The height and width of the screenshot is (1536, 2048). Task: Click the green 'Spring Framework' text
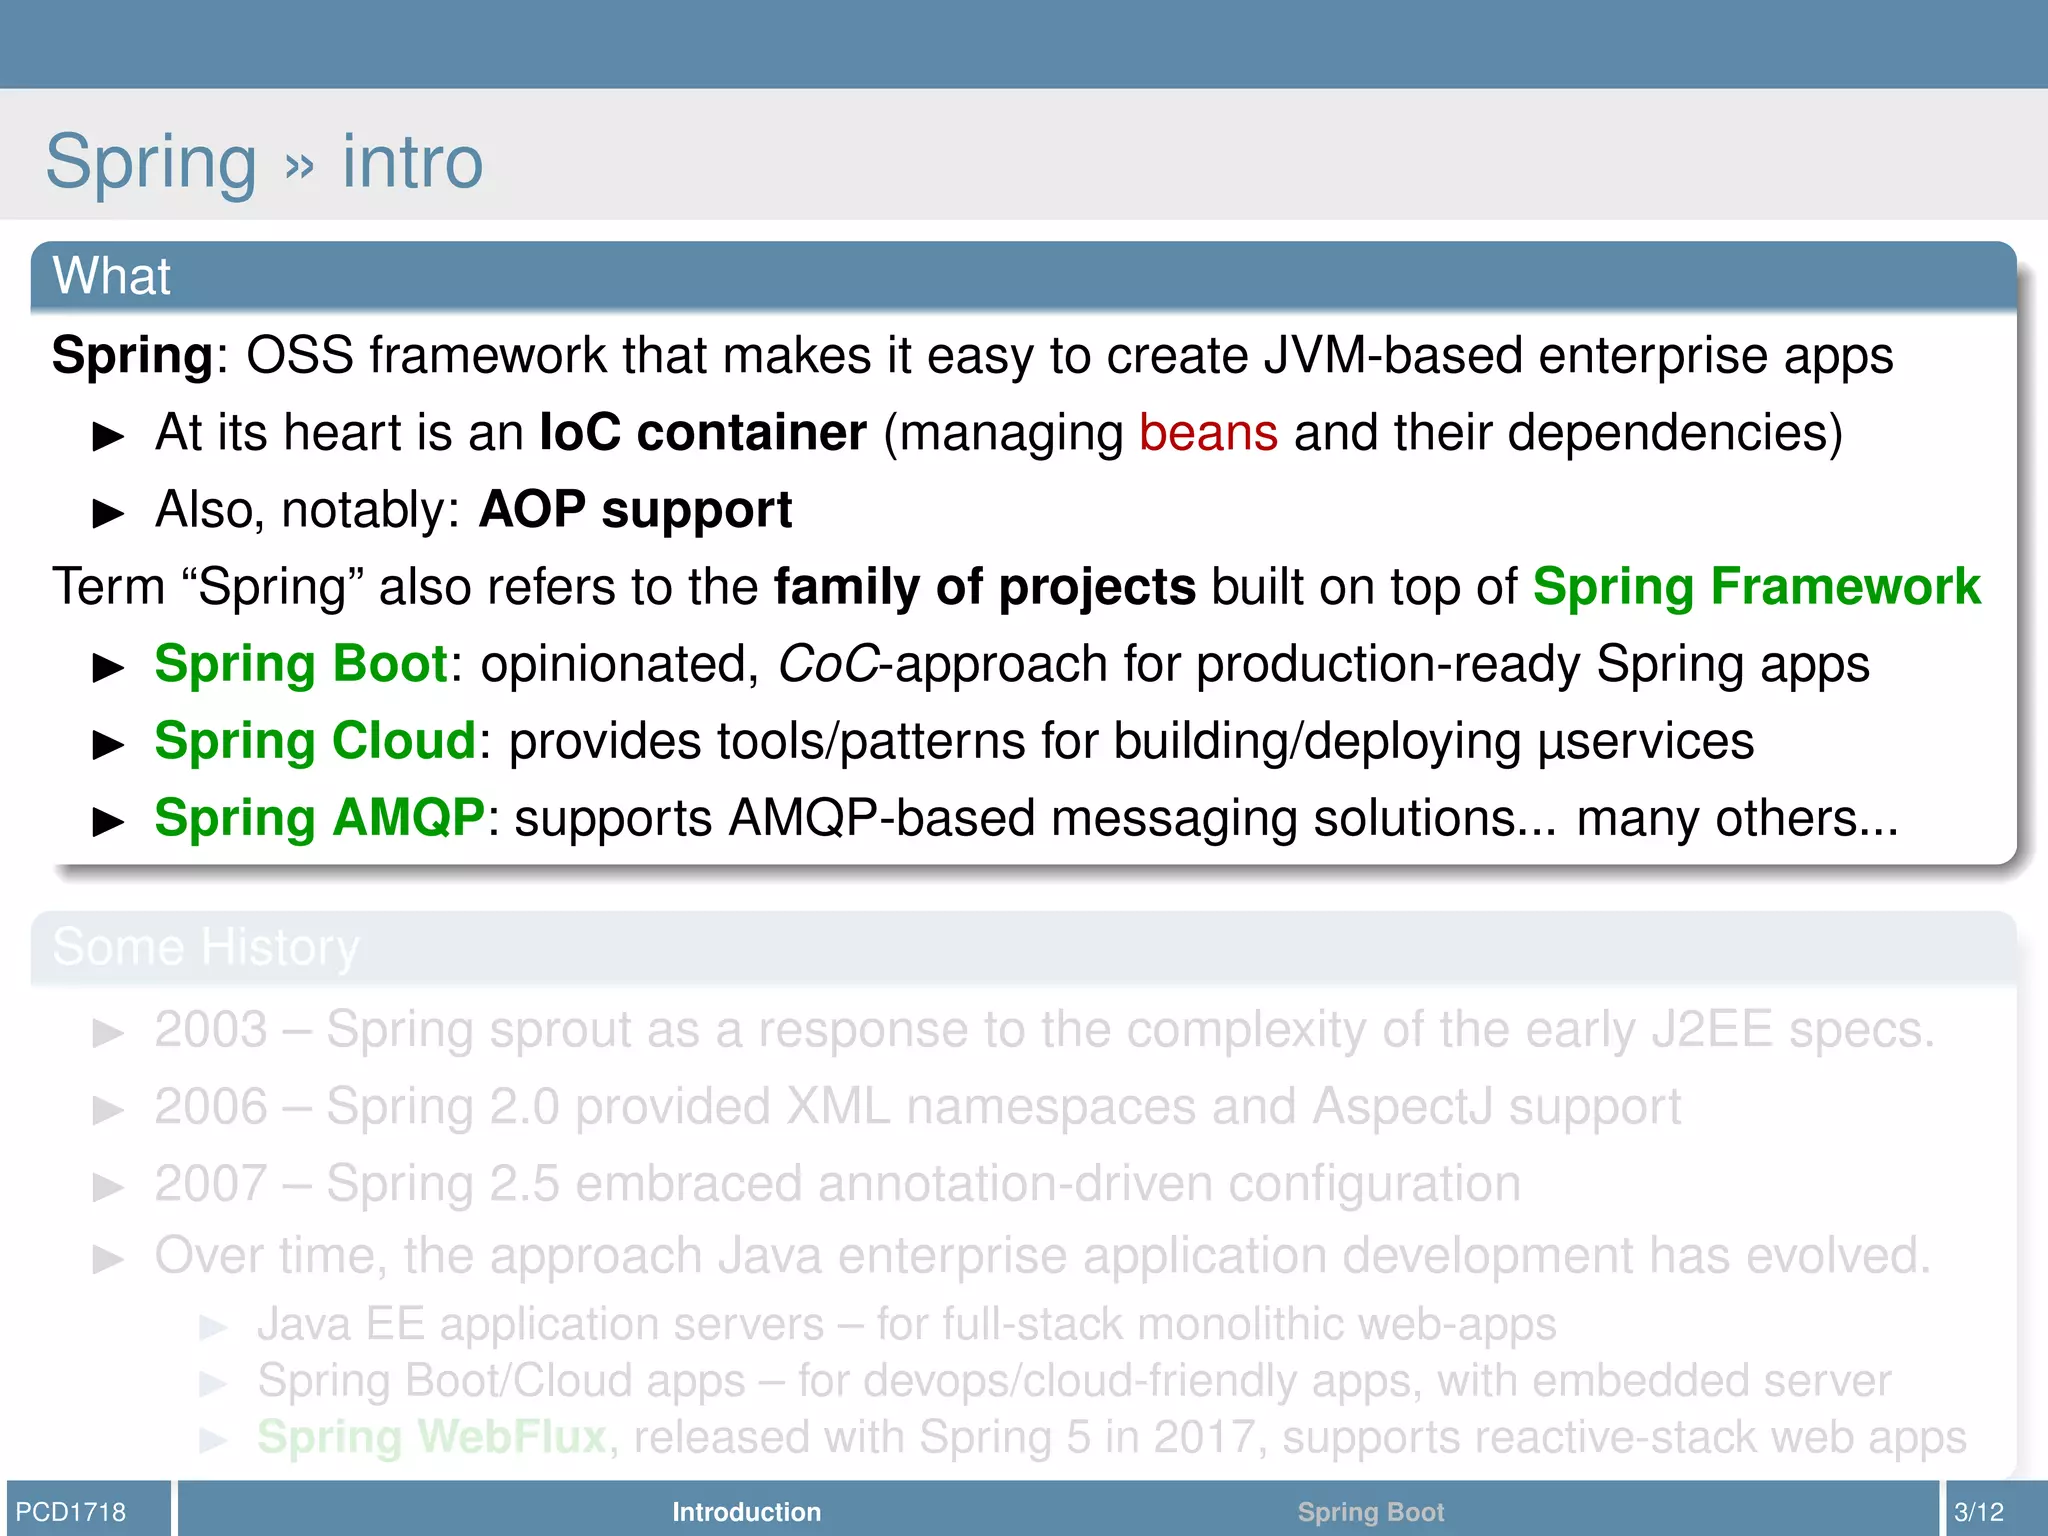tap(1756, 586)
